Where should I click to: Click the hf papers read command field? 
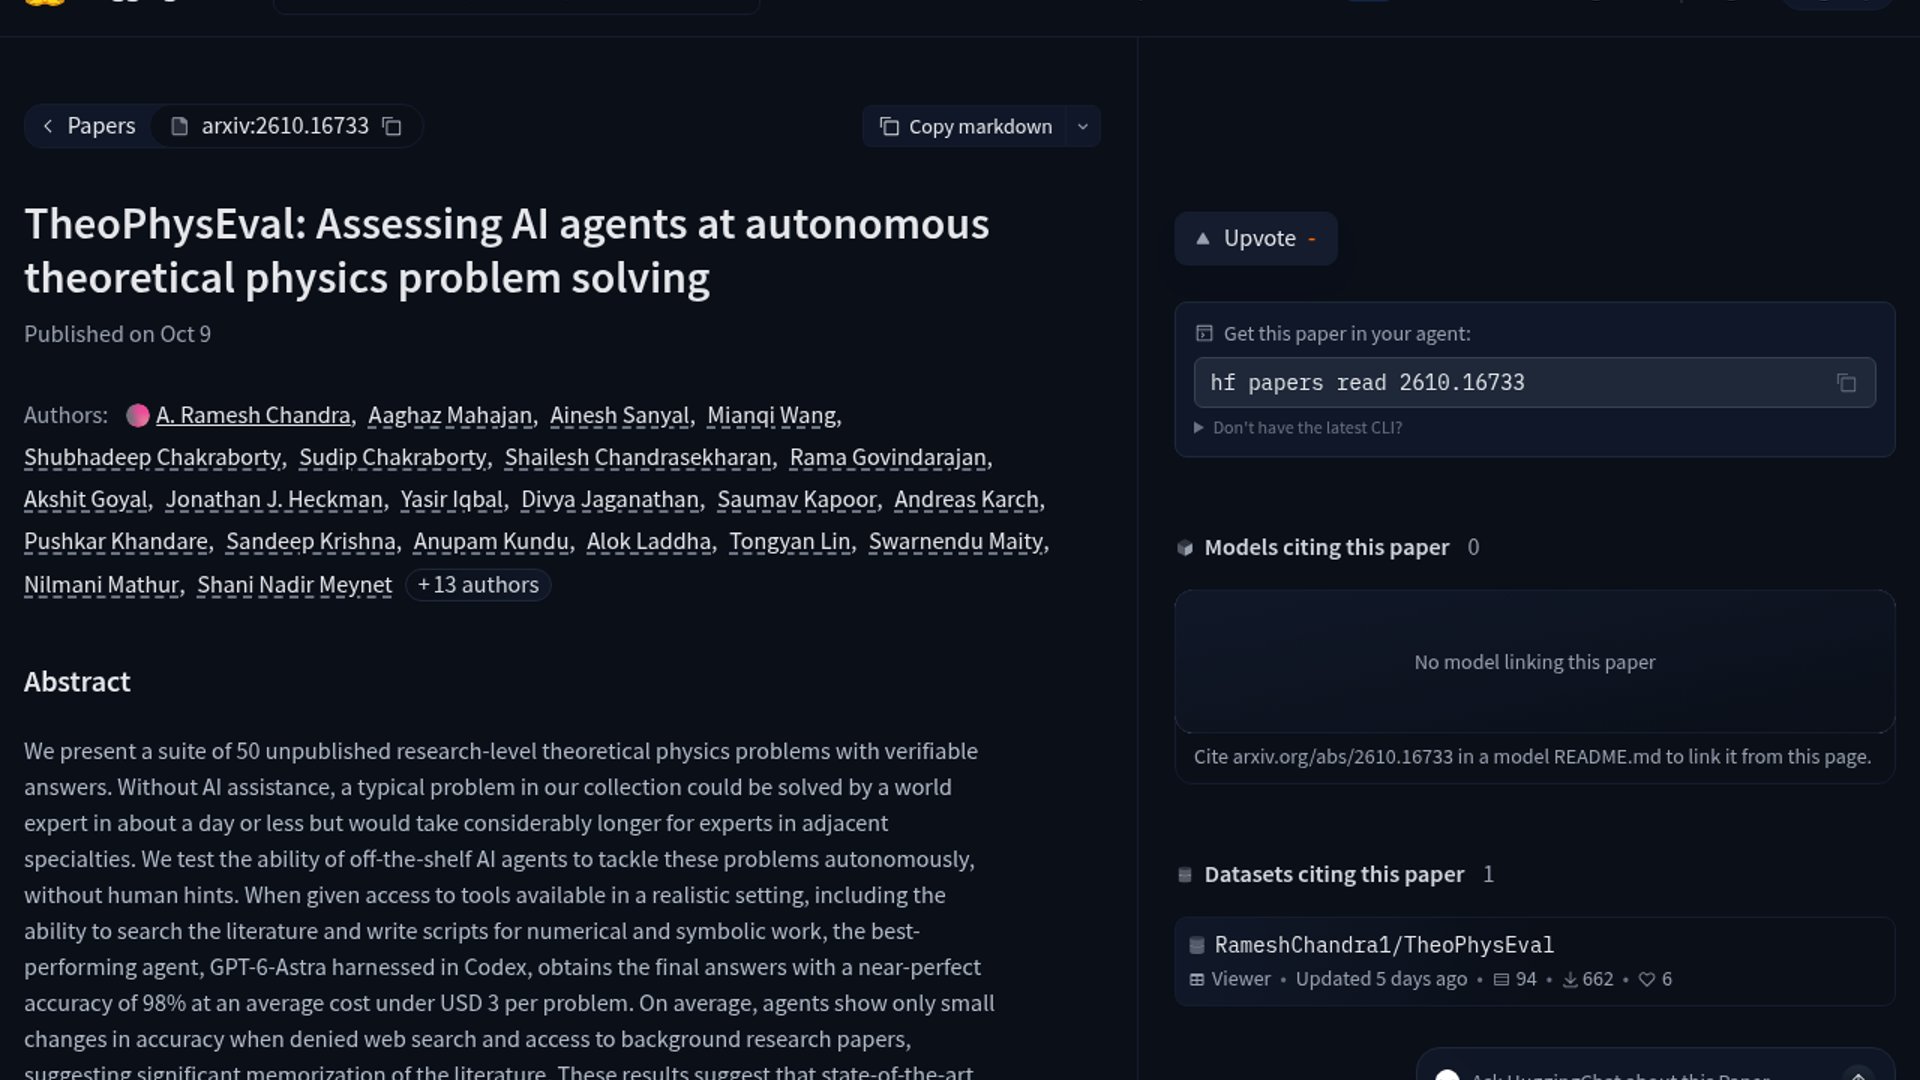coord(1534,383)
